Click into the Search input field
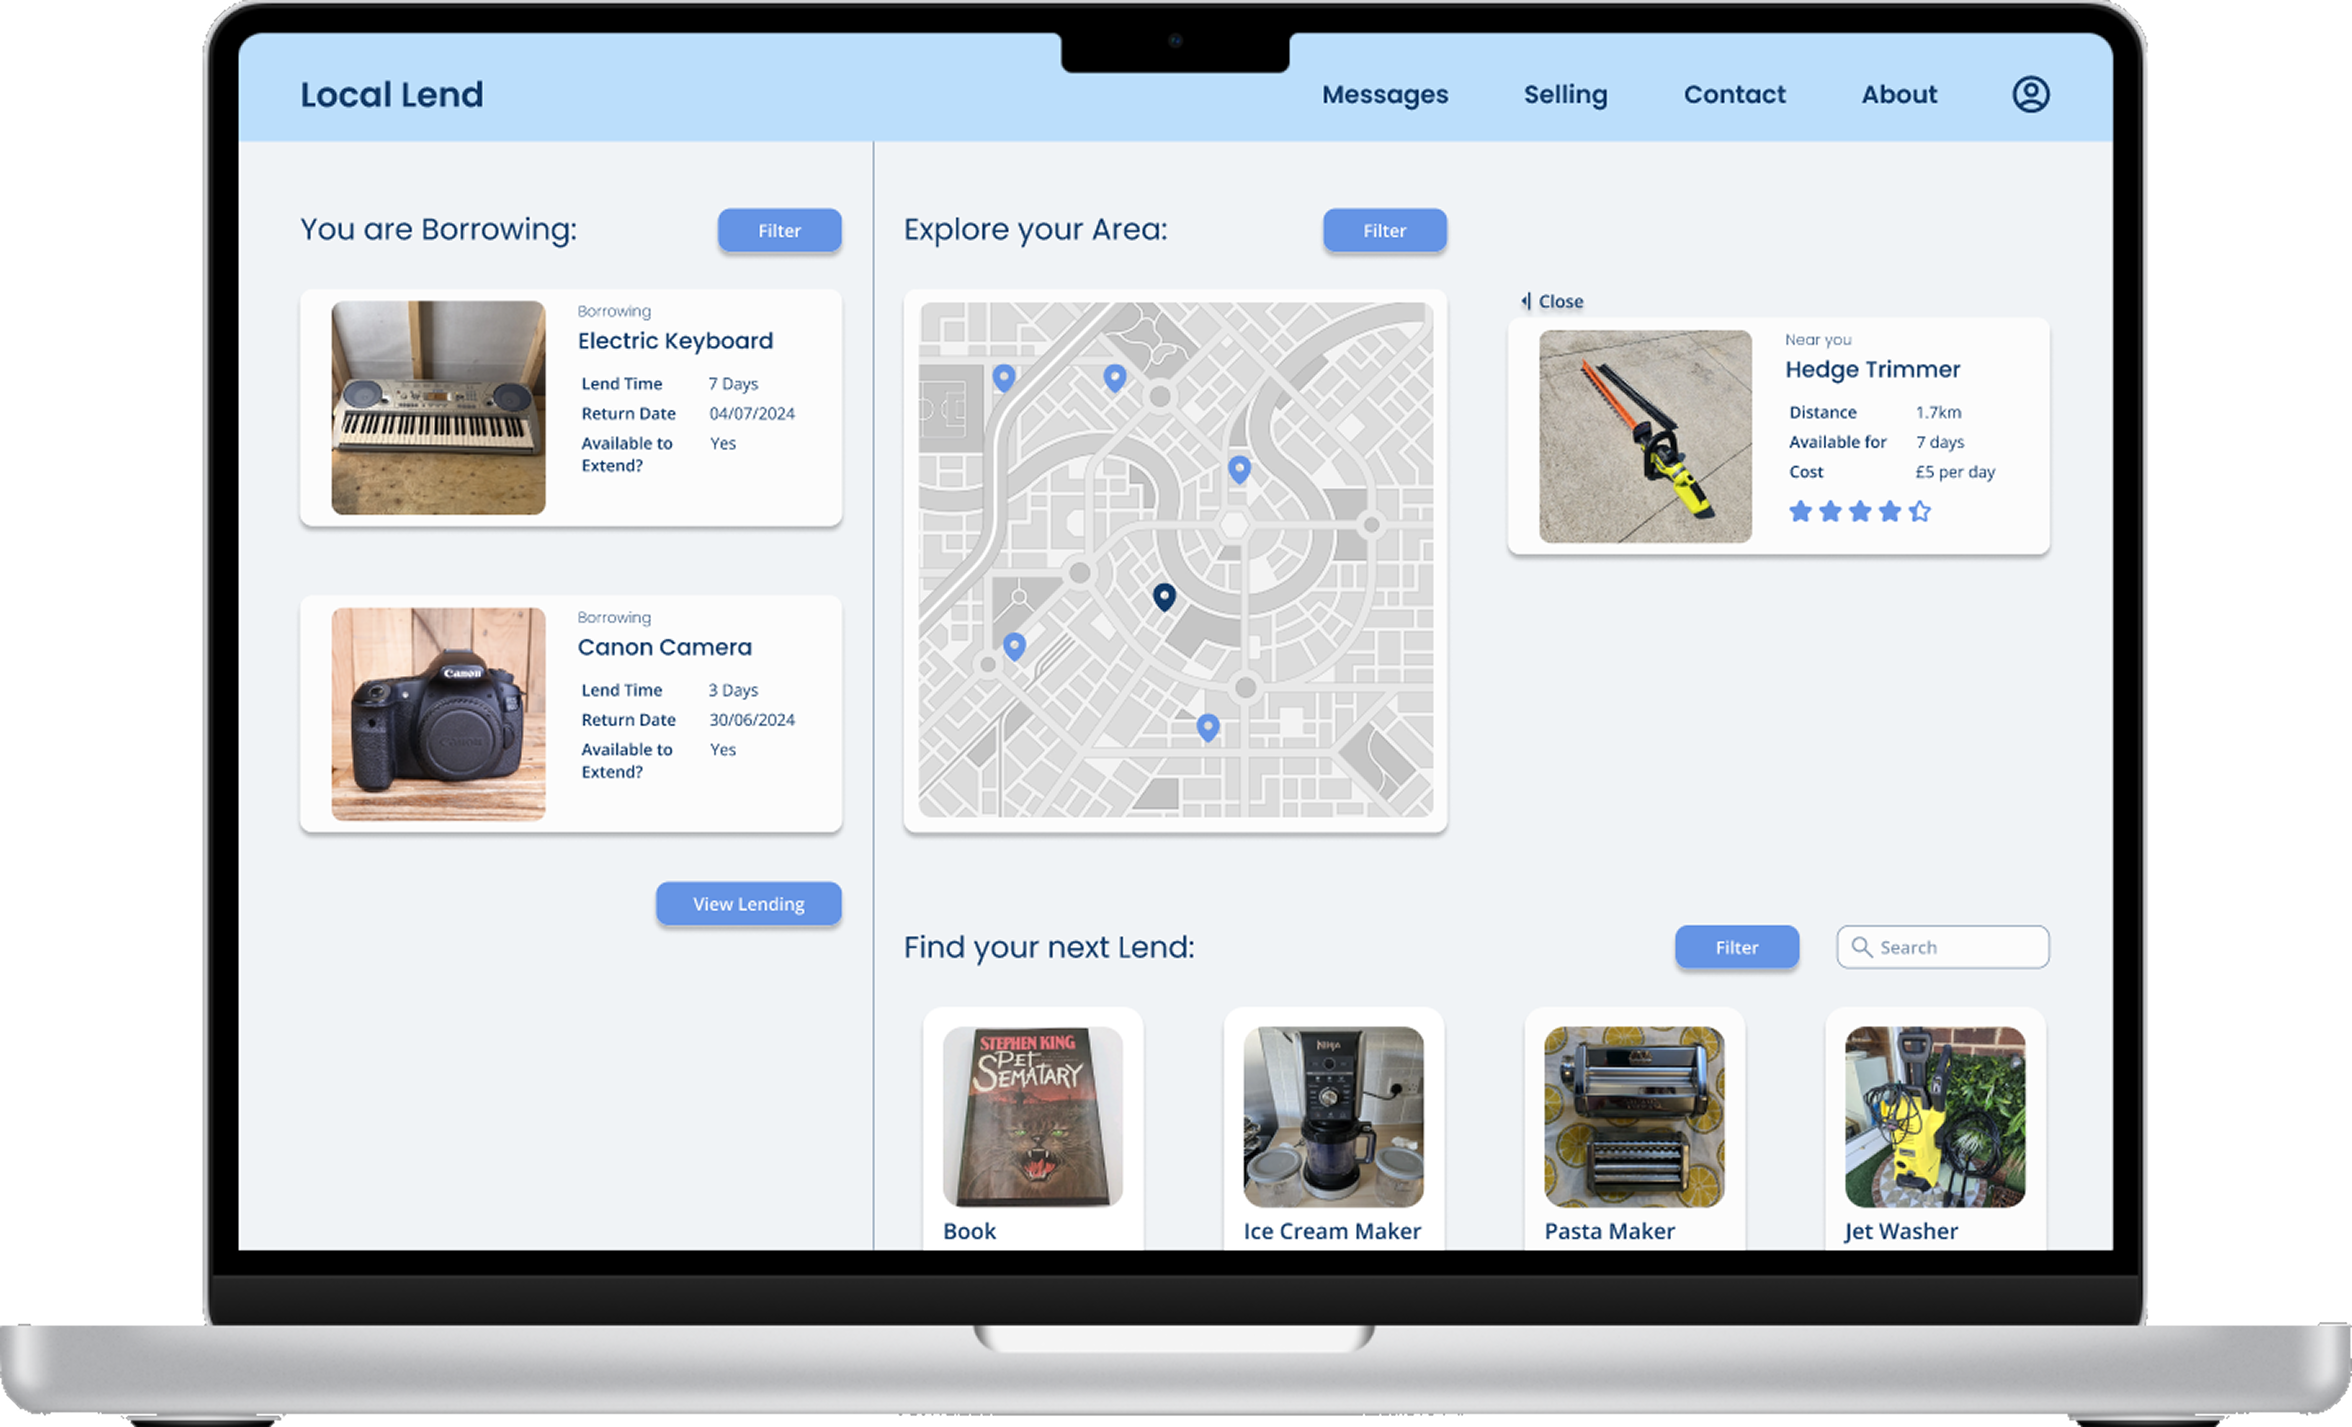This screenshot has width=2352, height=1427. coord(1958,947)
